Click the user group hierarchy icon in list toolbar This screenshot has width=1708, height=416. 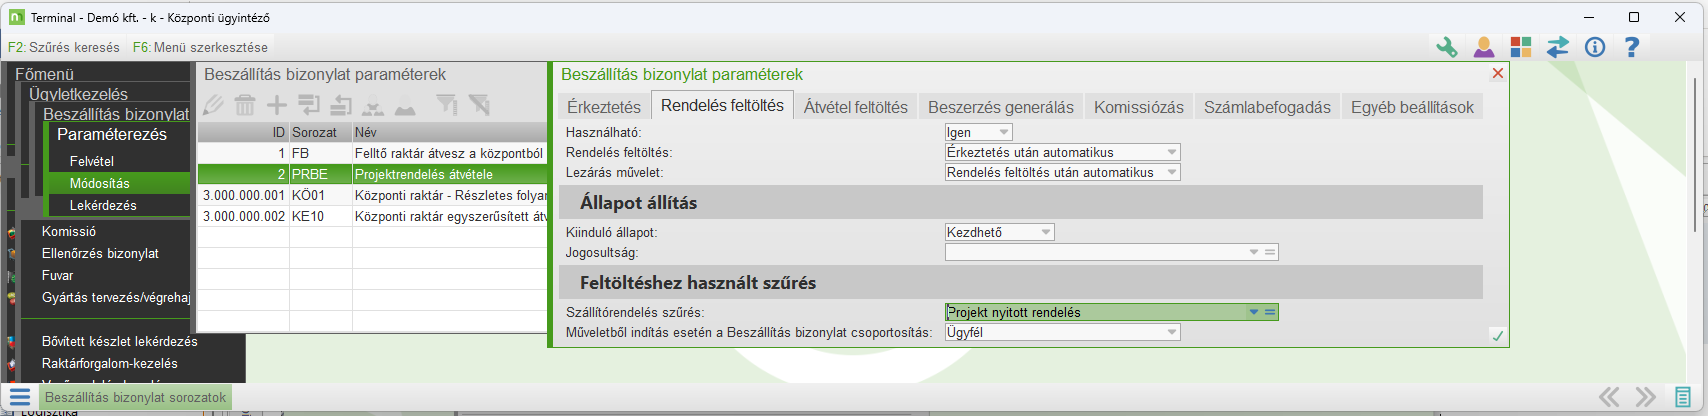coord(373,105)
